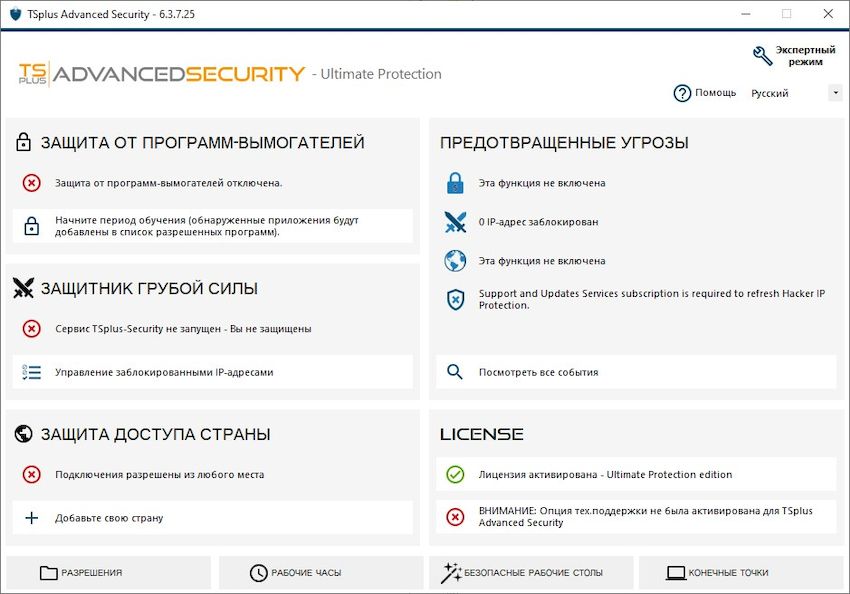Minimize the TSplus window
The width and height of the screenshot is (850, 594).
746,14
